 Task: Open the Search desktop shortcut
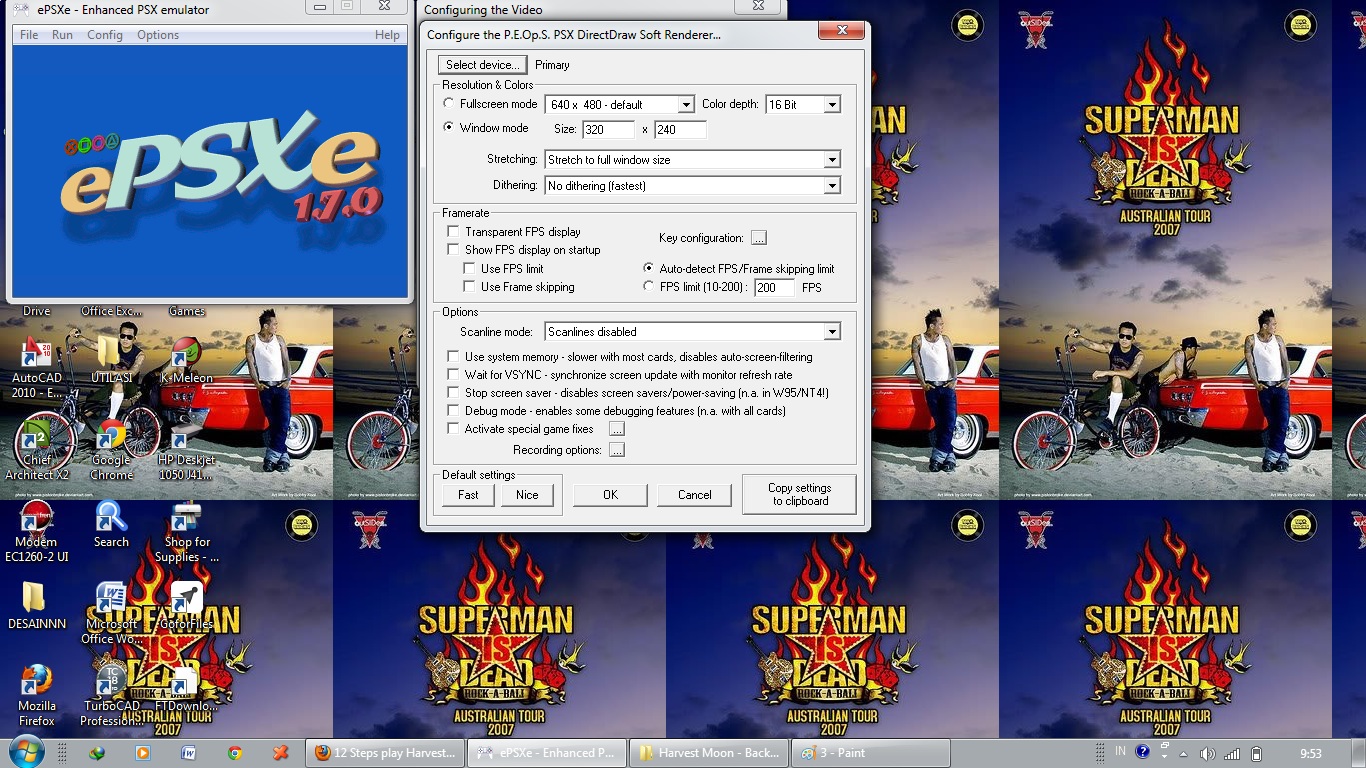111,525
